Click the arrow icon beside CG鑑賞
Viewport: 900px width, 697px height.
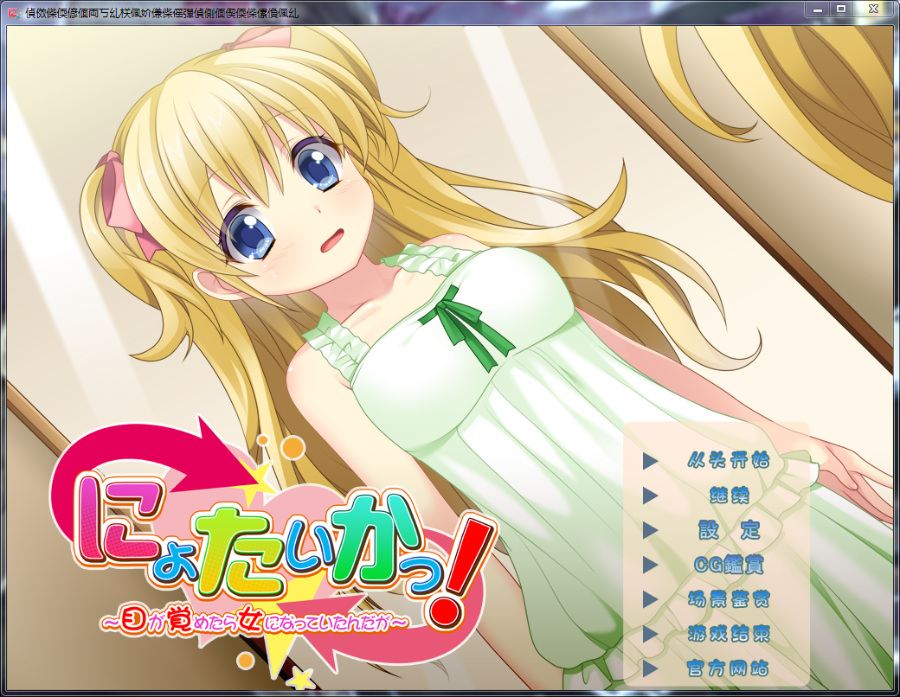650,565
